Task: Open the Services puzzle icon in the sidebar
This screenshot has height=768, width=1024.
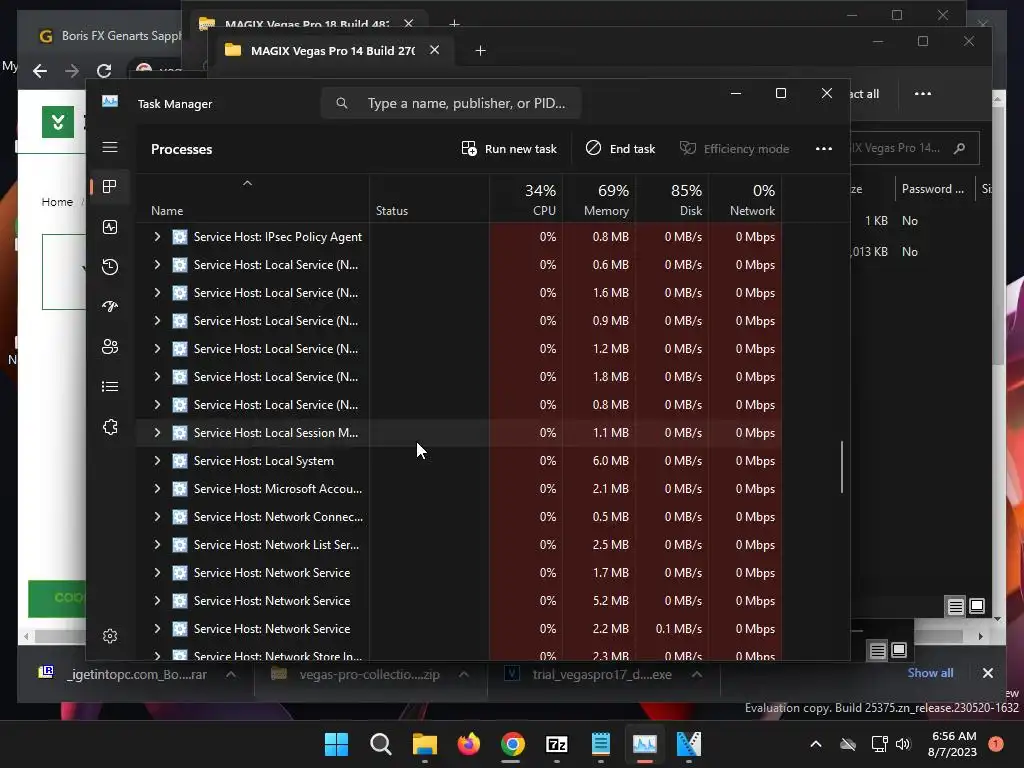Action: [110, 427]
